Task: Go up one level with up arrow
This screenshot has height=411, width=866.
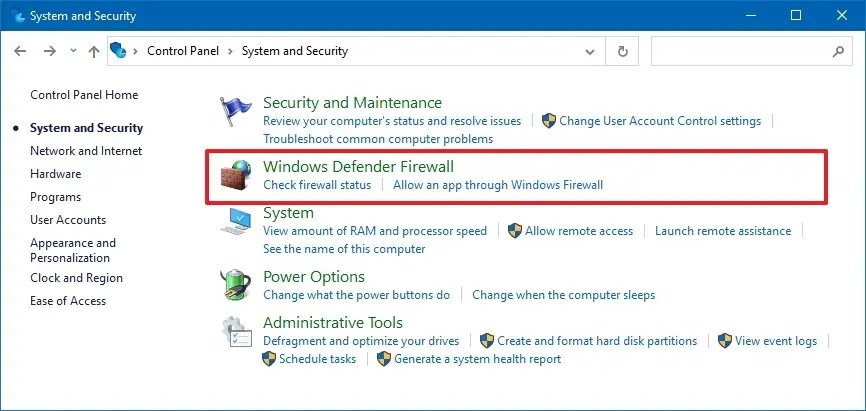Action: (x=94, y=51)
